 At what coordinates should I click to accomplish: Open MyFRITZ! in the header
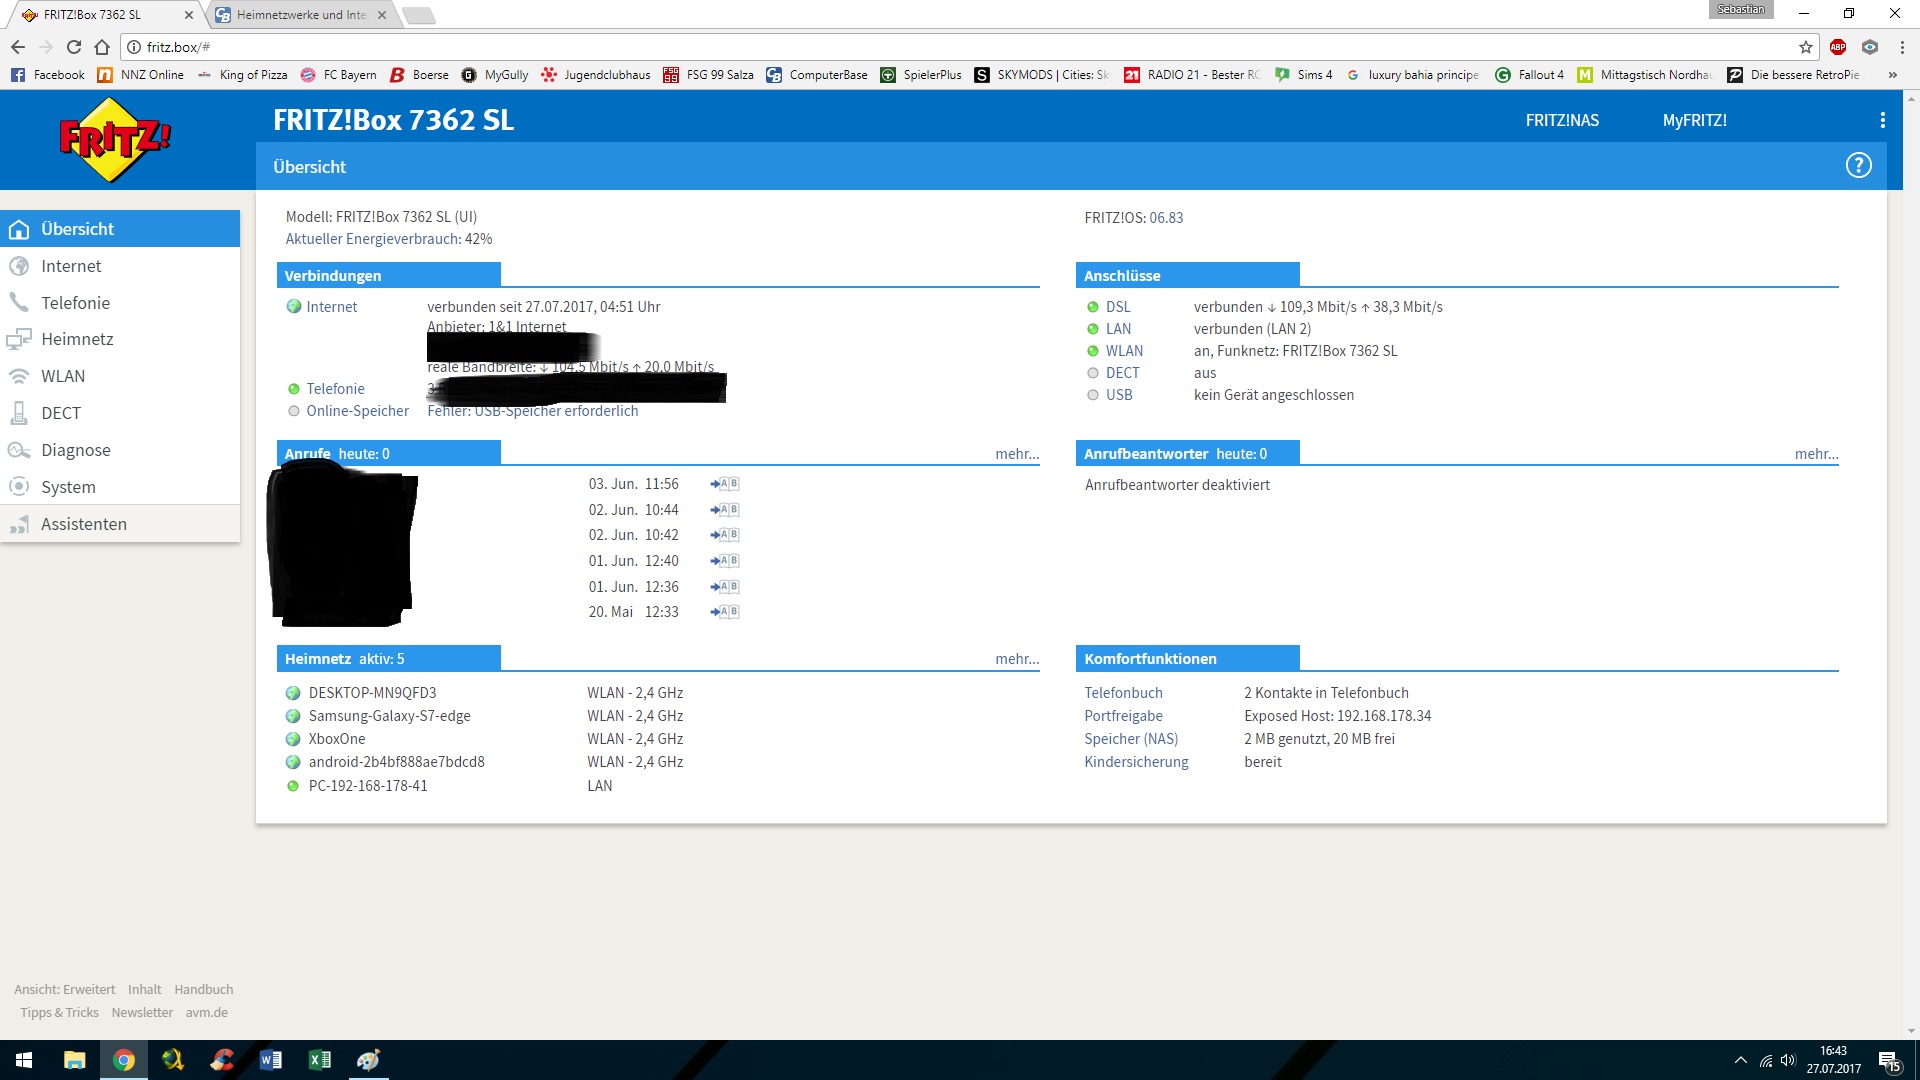pos(1694,120)
